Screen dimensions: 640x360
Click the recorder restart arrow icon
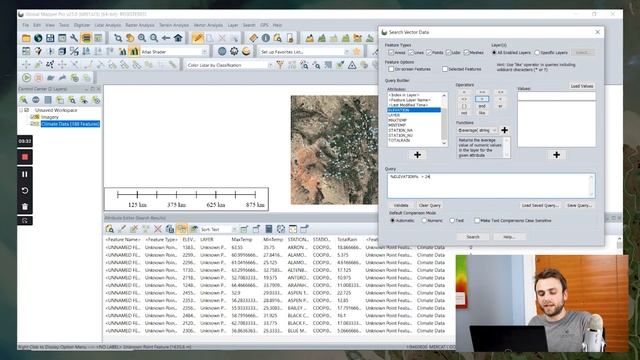tap(25, 191)
